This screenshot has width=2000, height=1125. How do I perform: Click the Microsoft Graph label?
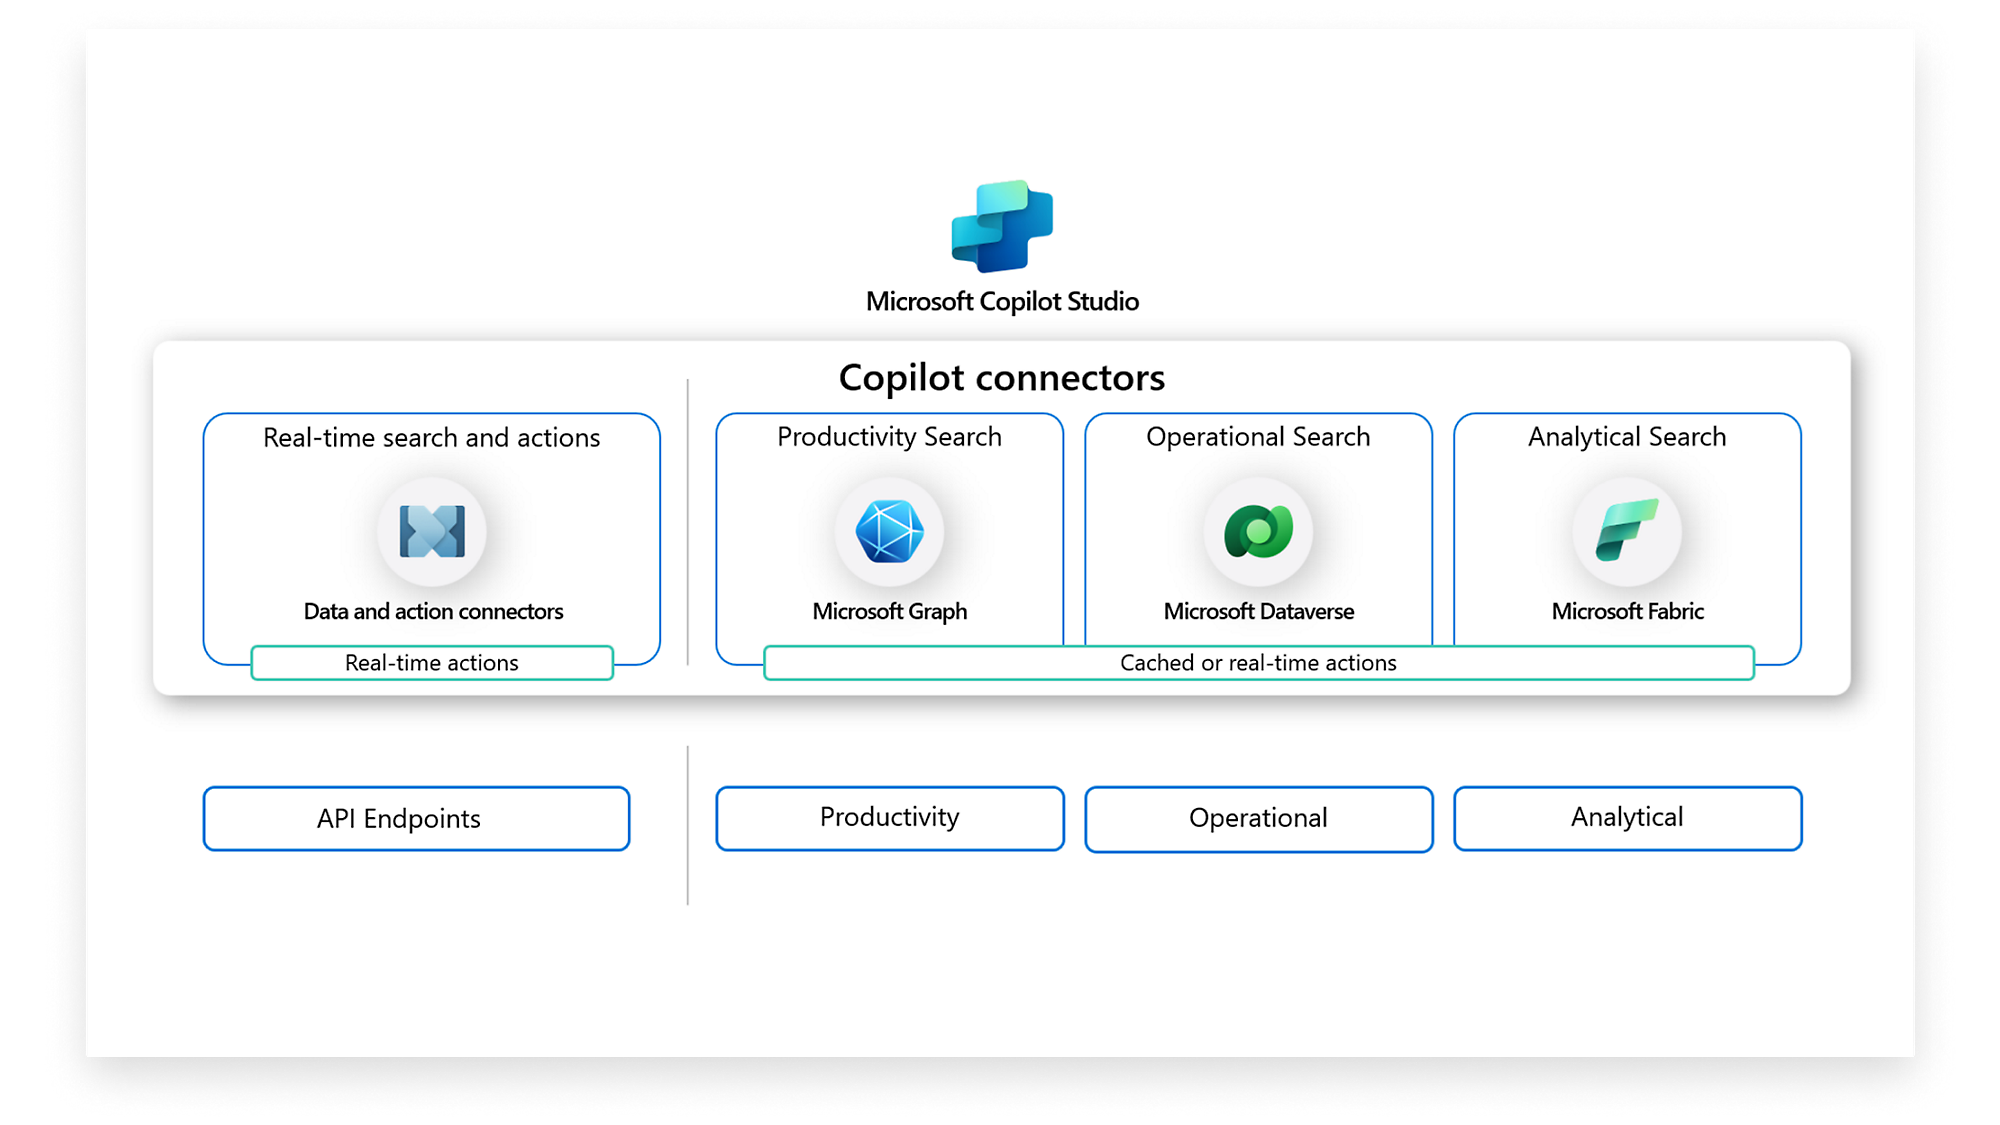(x=889, y=611)
